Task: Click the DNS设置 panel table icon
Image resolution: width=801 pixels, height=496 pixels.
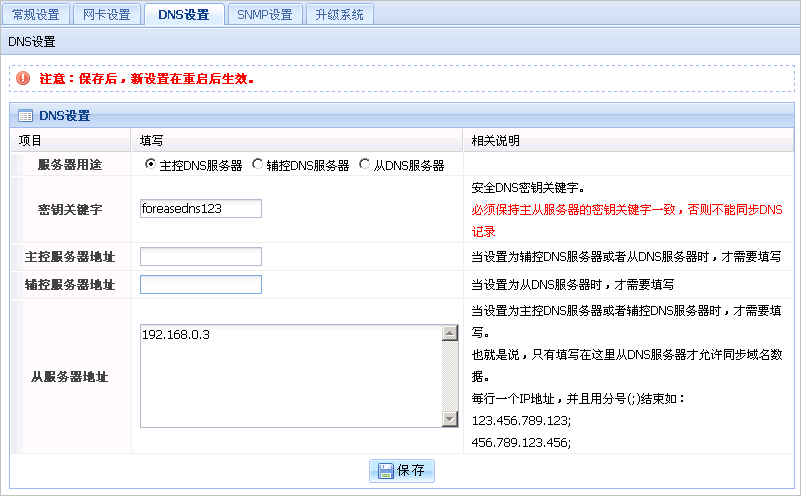Action: pyautogui.click(x=25, y=116)
